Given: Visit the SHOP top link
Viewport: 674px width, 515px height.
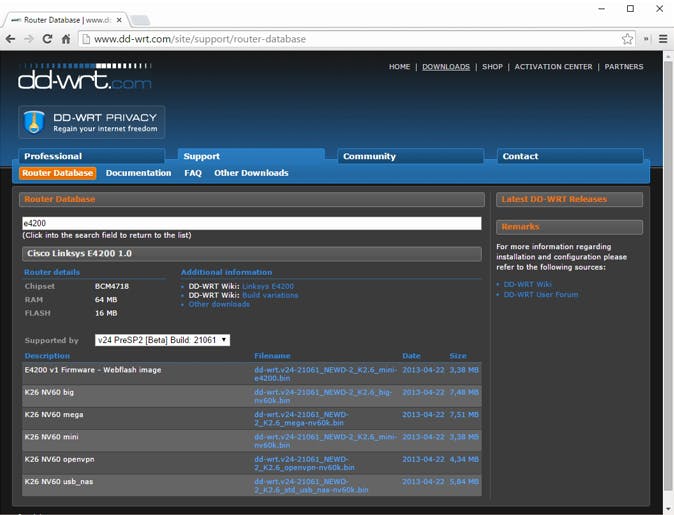Looking at the screenshot, I should (492, 67).
